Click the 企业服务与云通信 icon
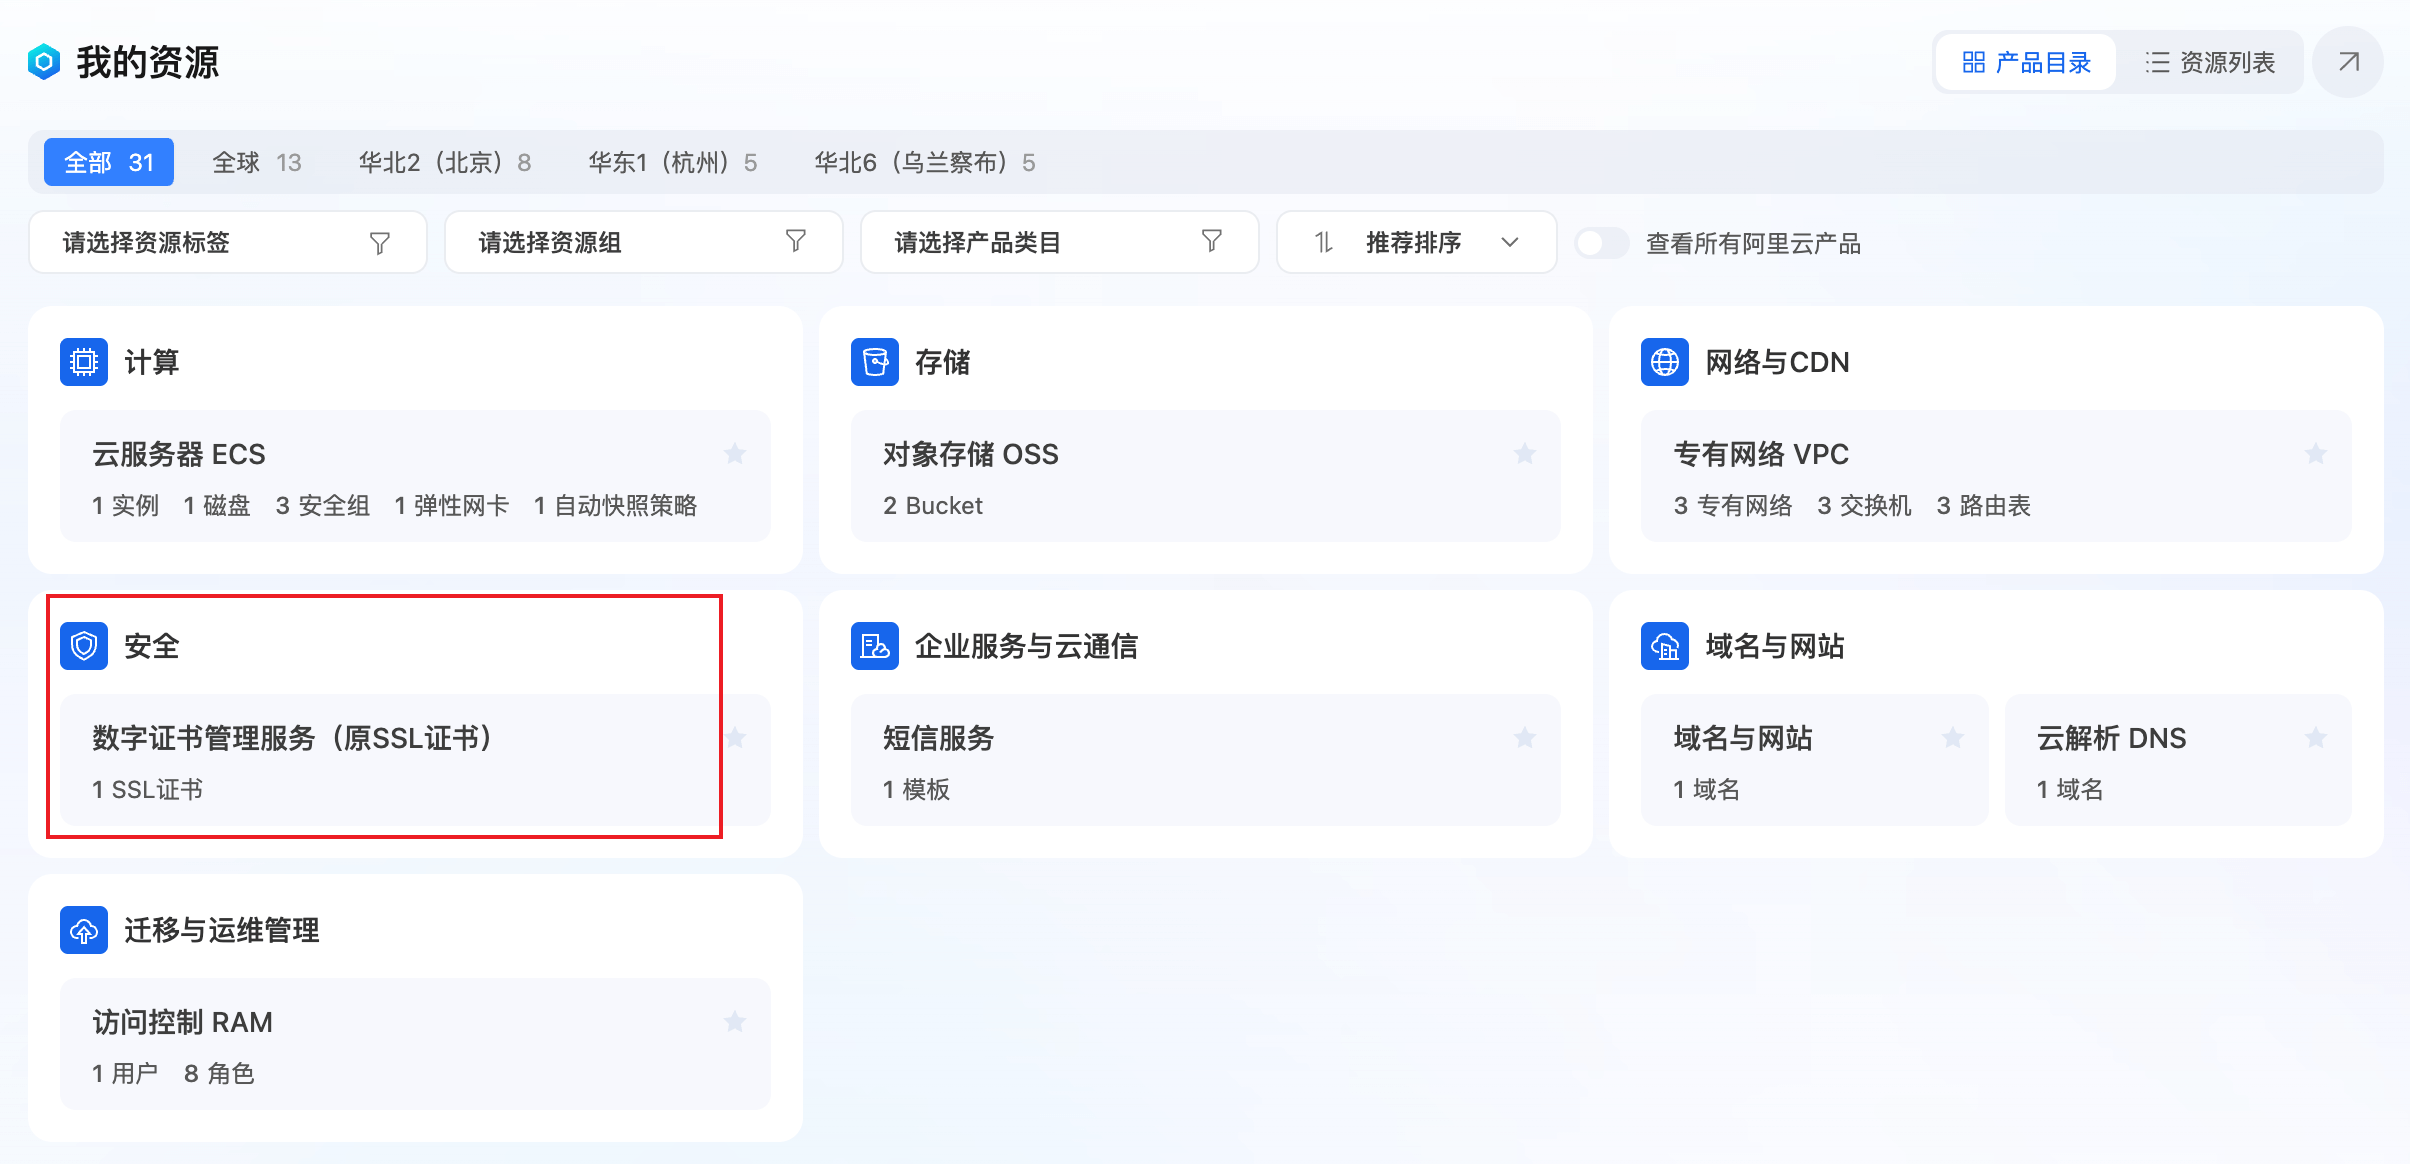Screen dimensions: 2410x1164 (x=873, y=646)
